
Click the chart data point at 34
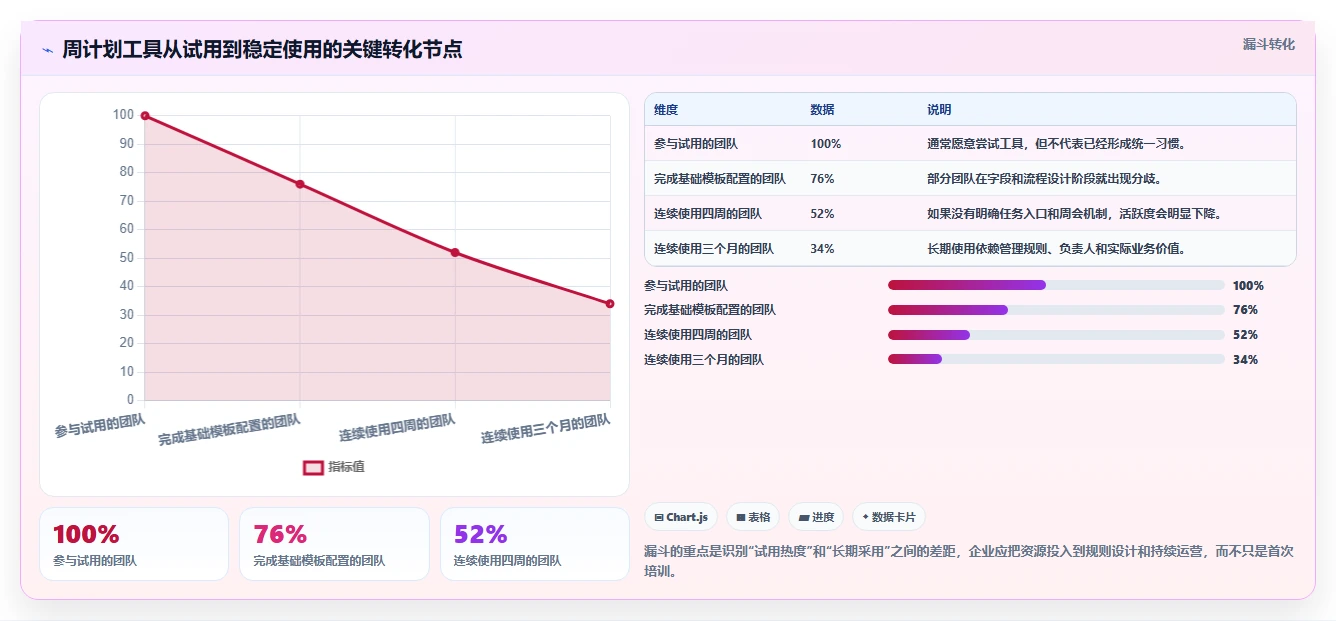(x=610, y=304)
